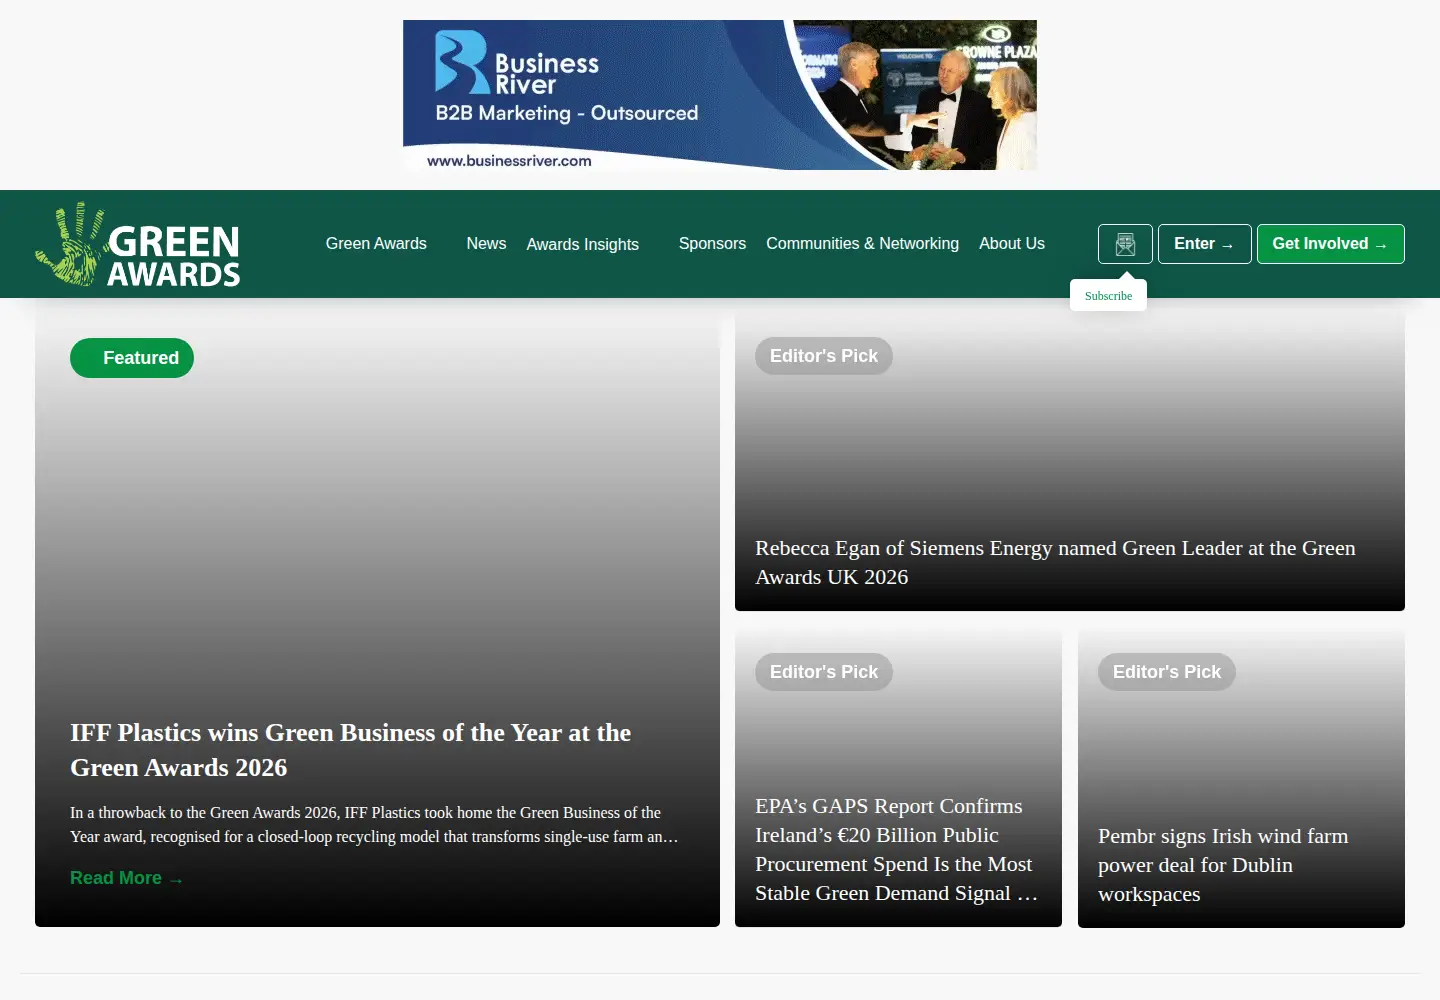Open the Rebecca Egan Siemens Energy article
The width and height of the screenshot is (1440, 1000).
pos(1055,562)
